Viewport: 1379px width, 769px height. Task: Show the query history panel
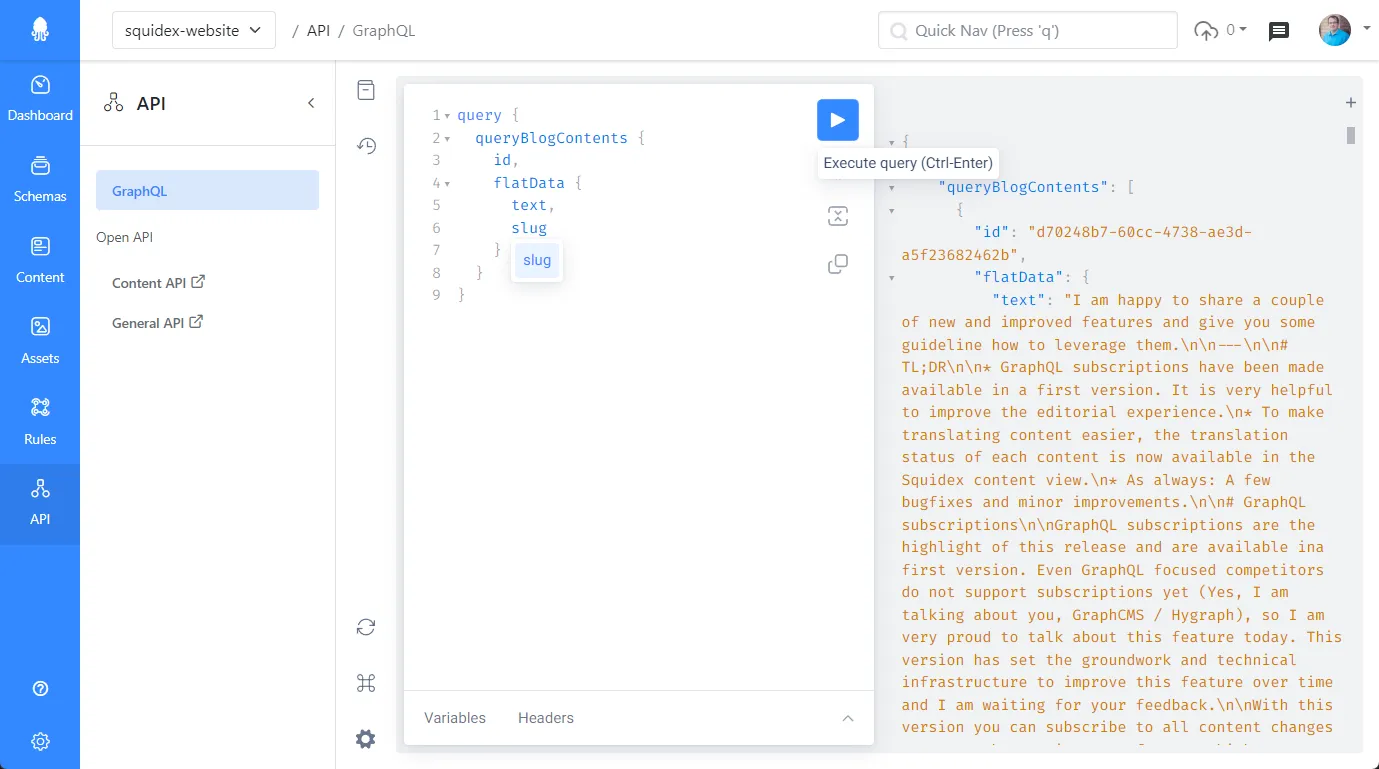pyautogui.click(x=366, y=146)
